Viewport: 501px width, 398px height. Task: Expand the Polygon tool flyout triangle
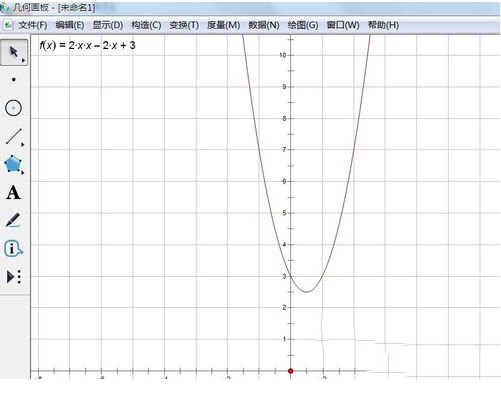point(23,173)
